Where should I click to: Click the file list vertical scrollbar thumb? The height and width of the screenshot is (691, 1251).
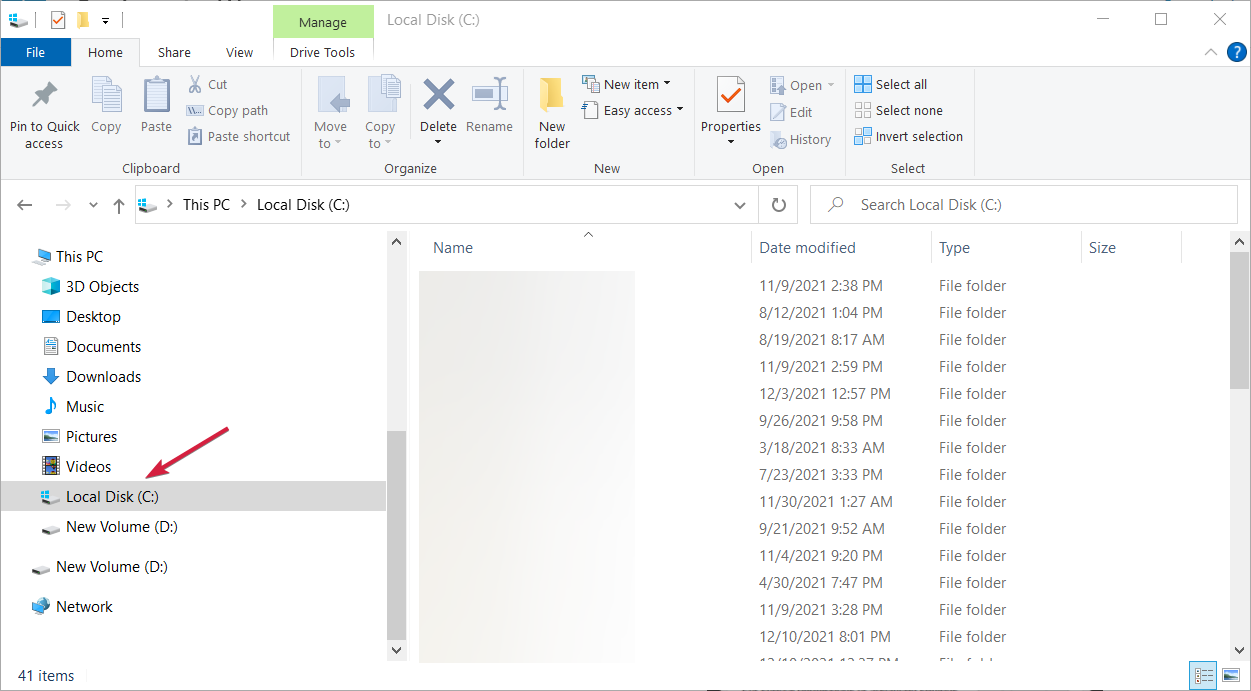(1240, 322)
